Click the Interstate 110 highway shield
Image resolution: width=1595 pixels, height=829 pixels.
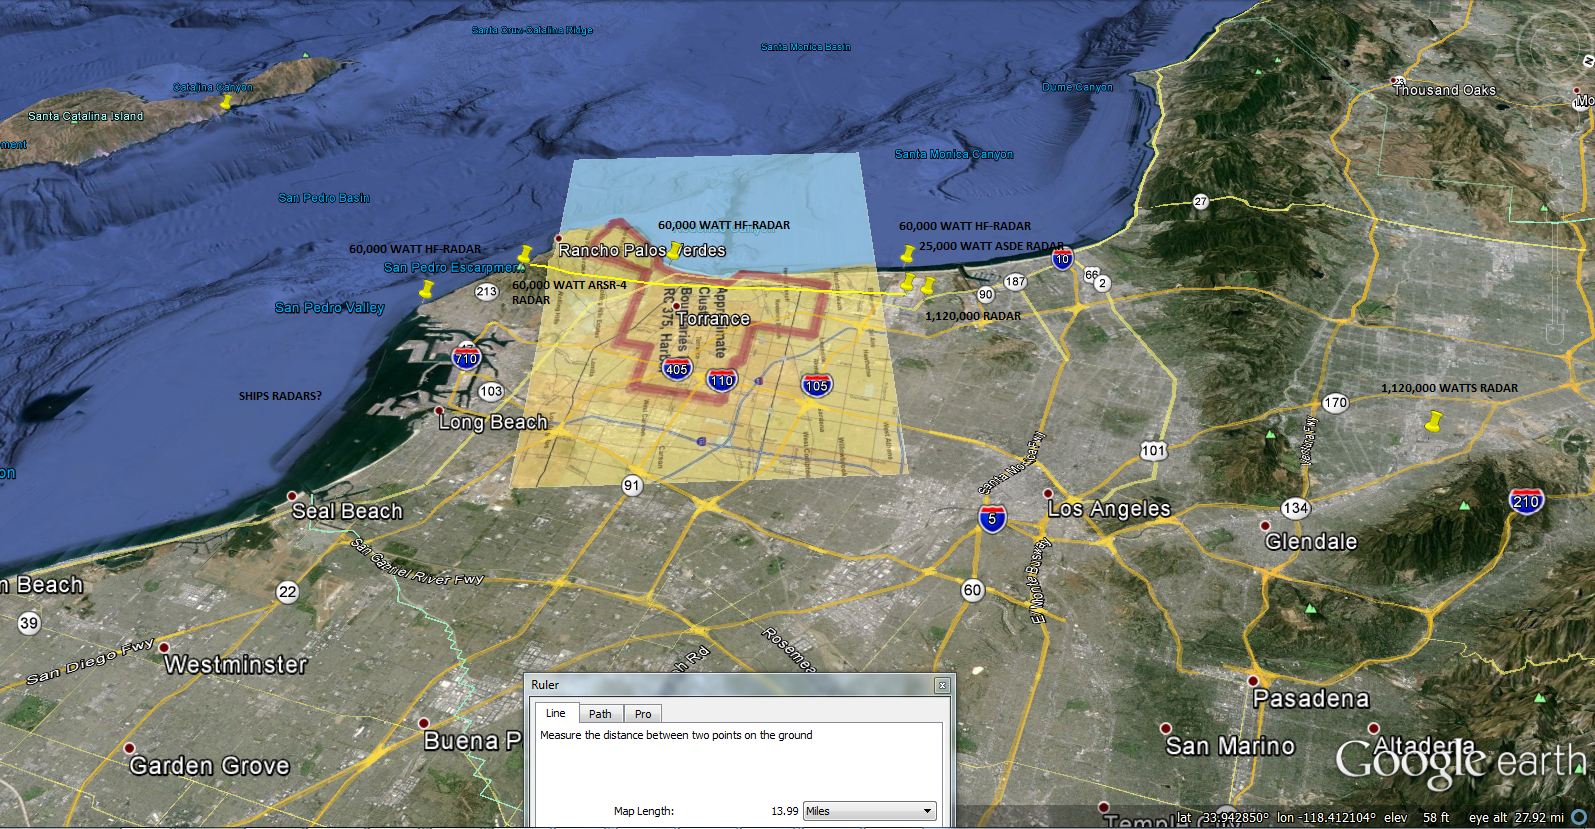[722, 380]
